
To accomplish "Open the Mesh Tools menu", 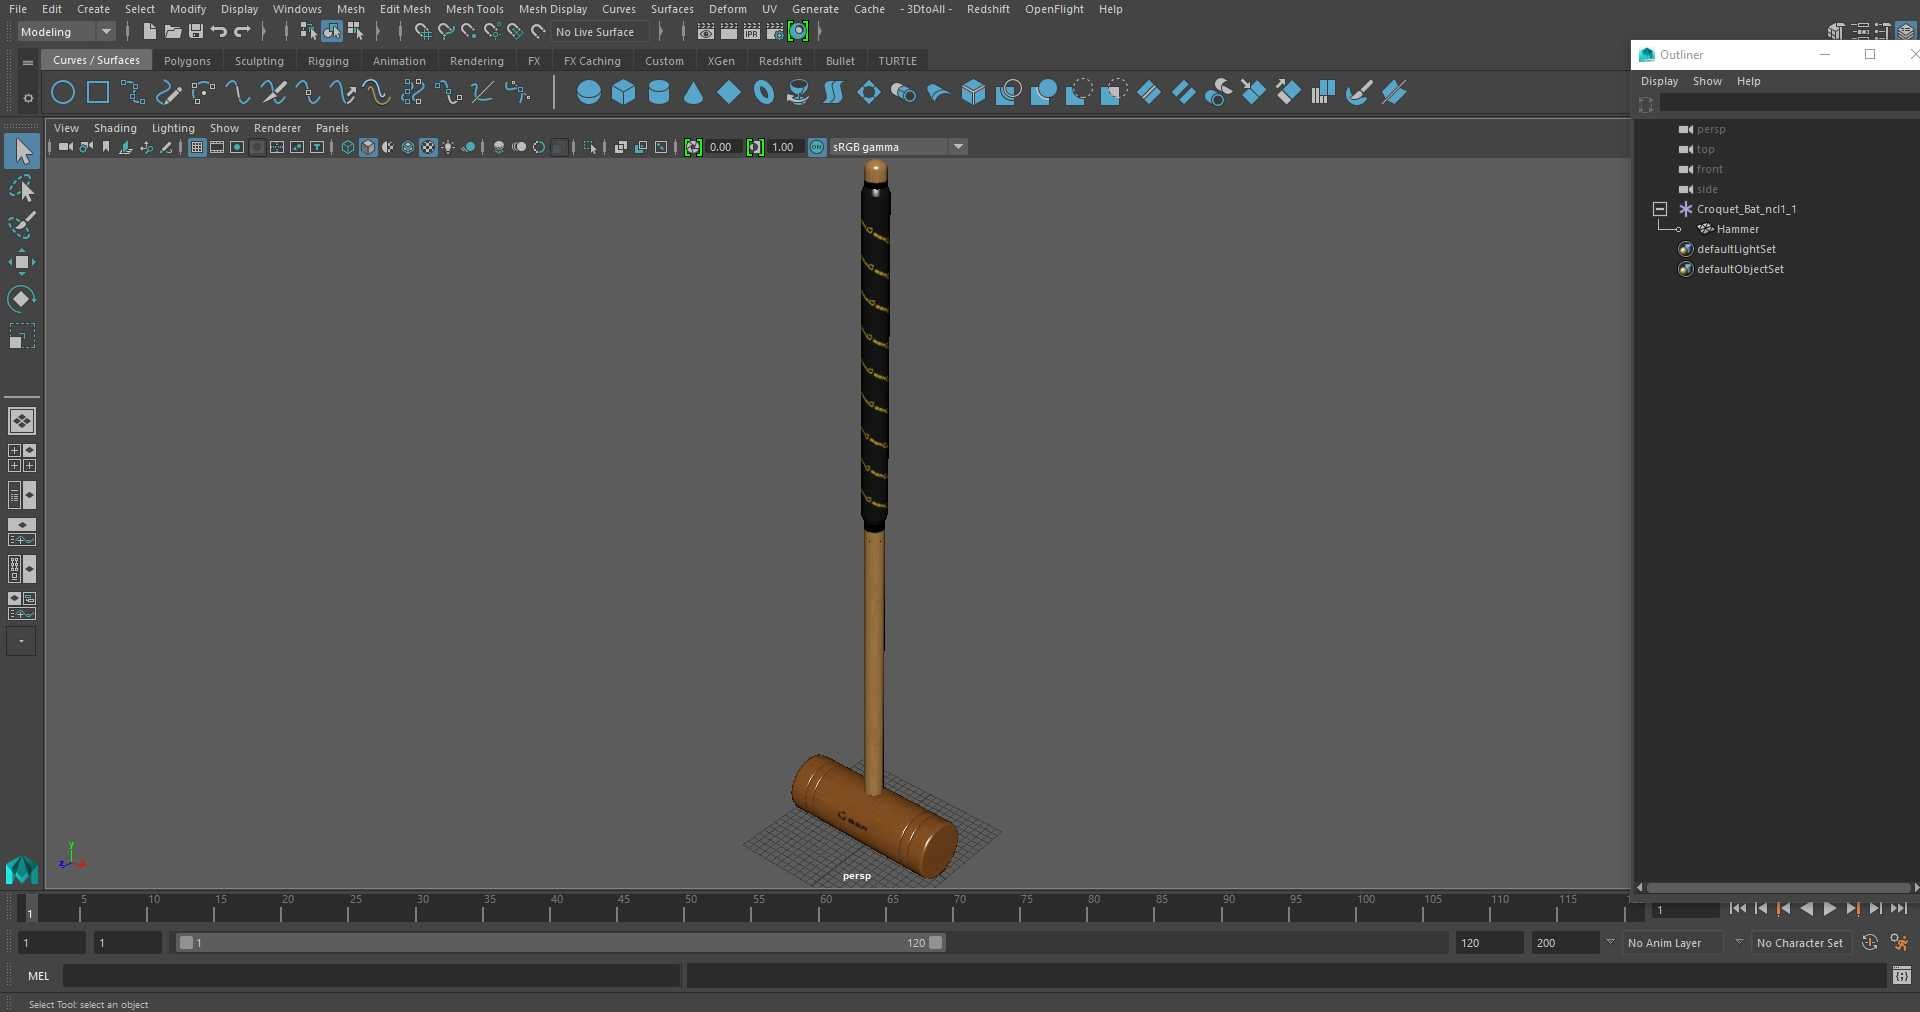I will (474, 9).
